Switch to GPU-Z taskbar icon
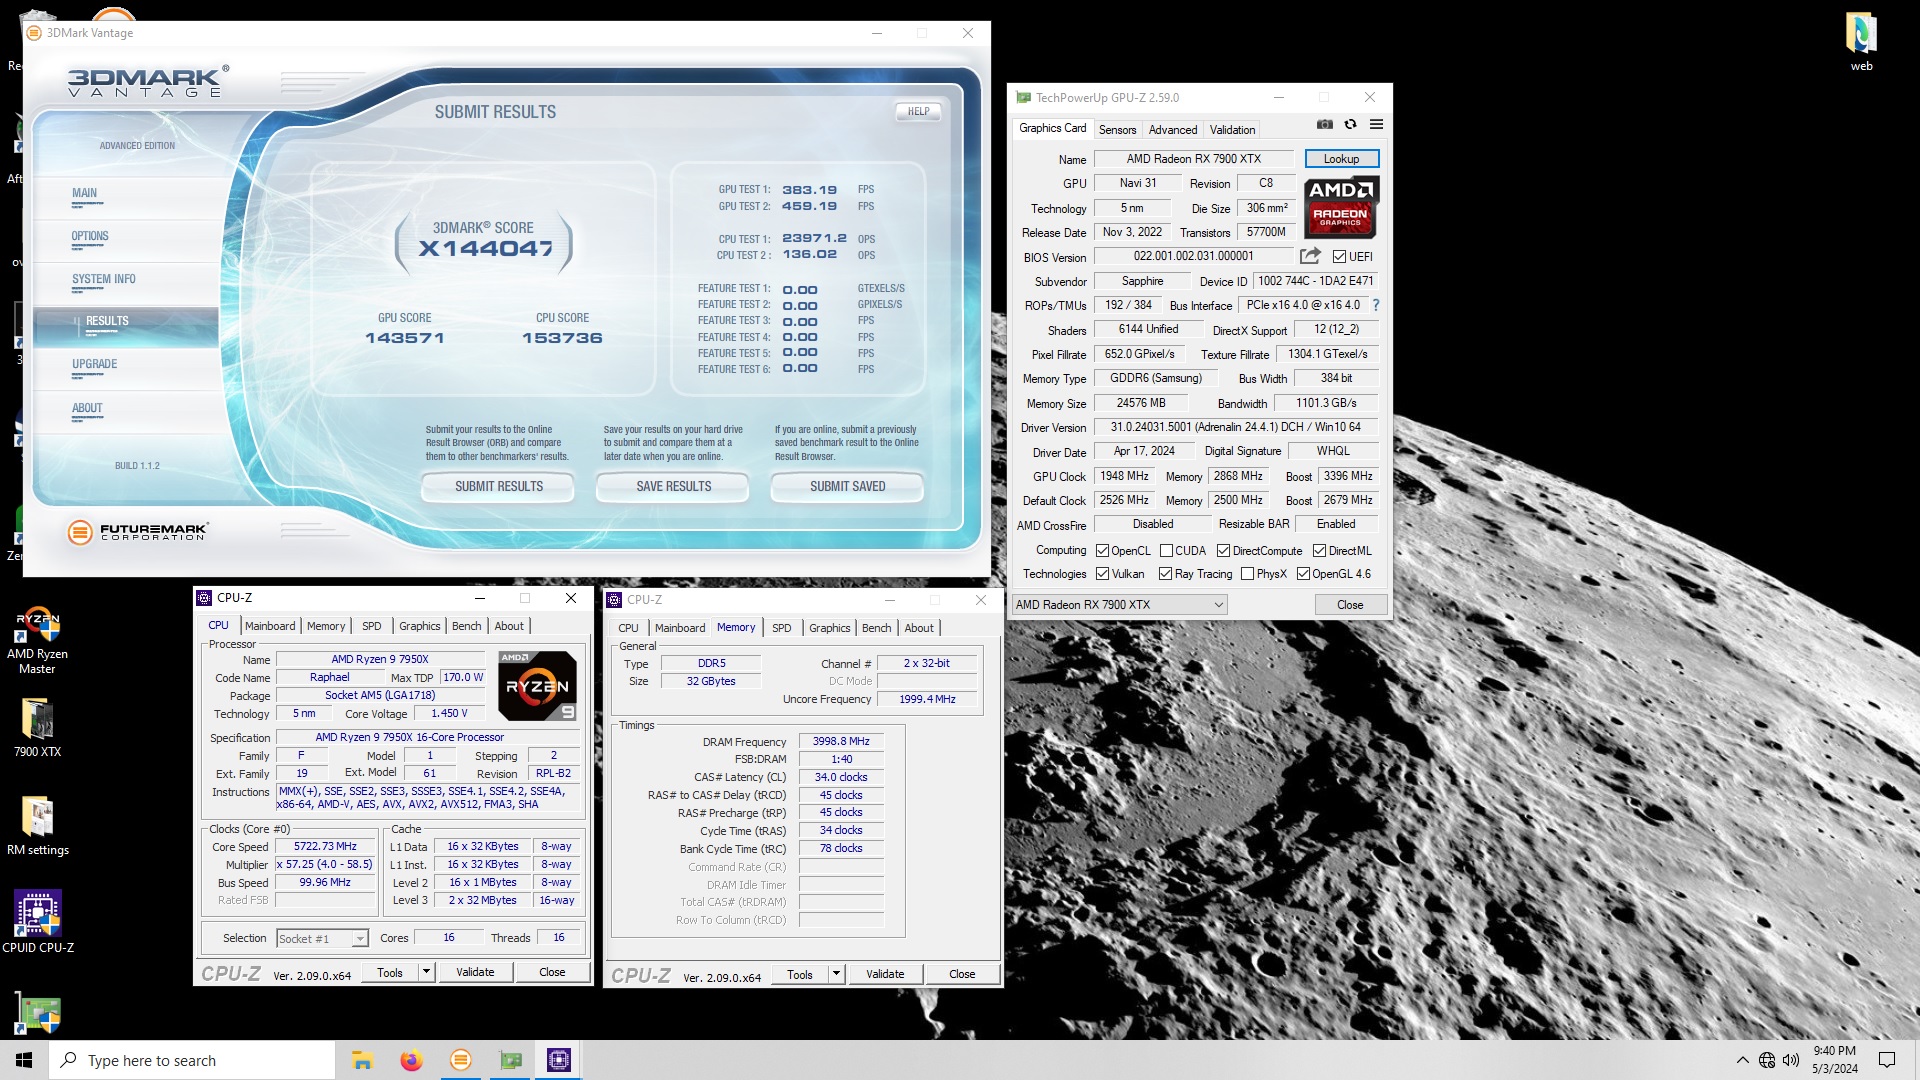This screenshot has height=1080, width=1920. pyautogui.click(x=510, y=1060)
